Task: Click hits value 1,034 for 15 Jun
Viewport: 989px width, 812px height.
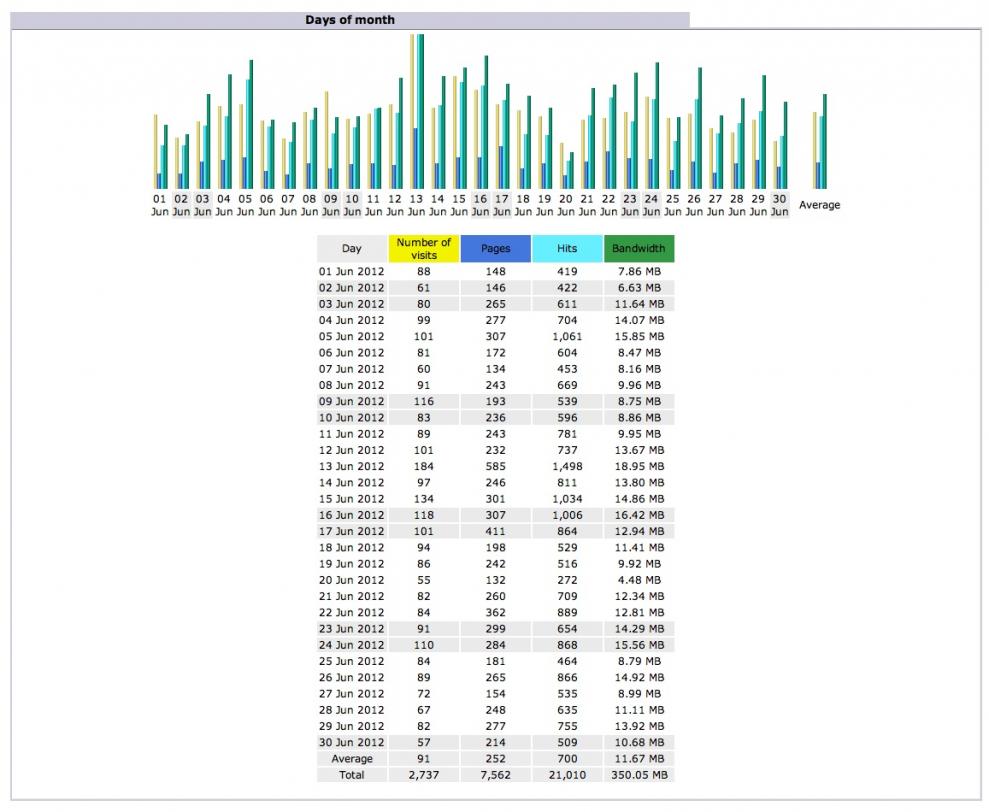Action: click(567, 499)
